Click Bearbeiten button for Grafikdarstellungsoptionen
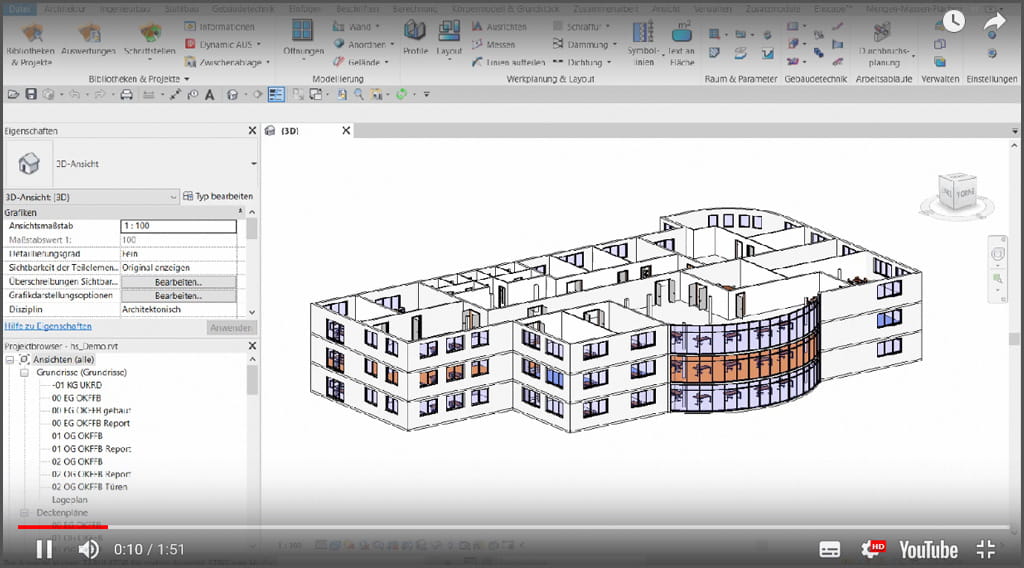 [178, 297]
